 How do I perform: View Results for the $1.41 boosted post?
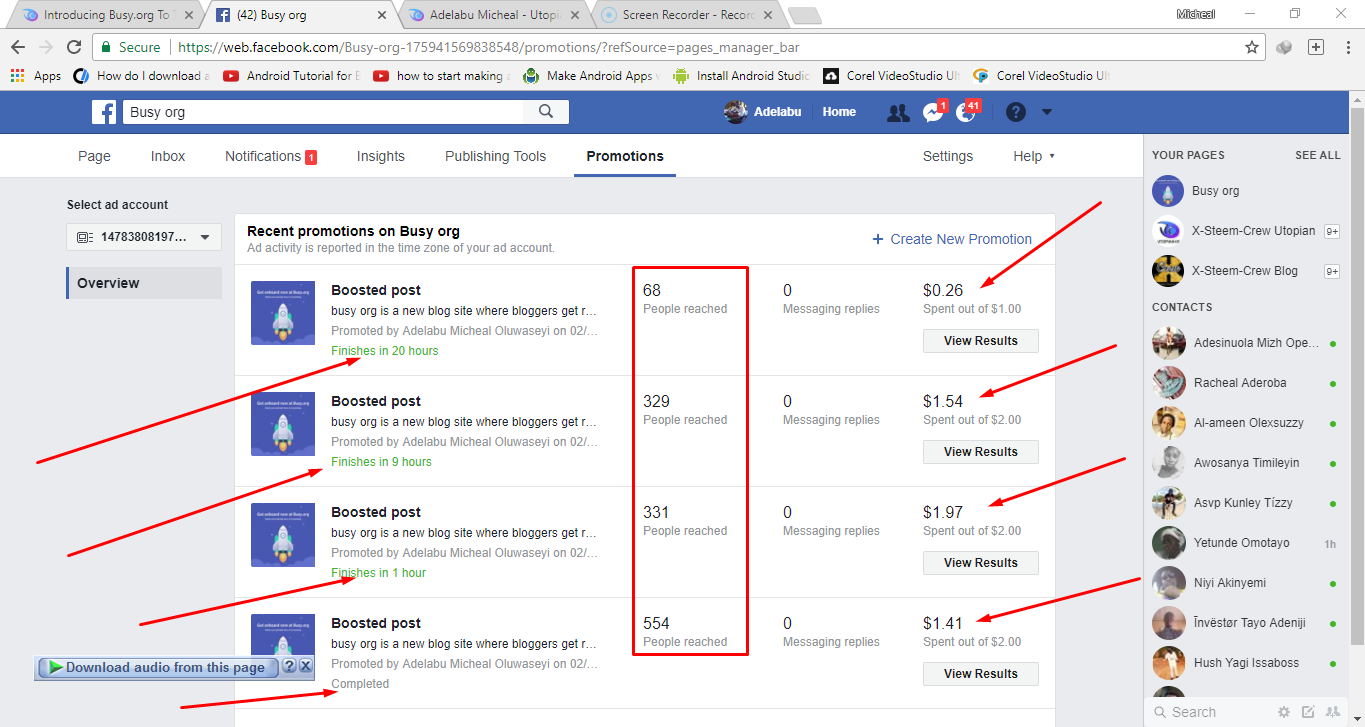tap(981, 674)
